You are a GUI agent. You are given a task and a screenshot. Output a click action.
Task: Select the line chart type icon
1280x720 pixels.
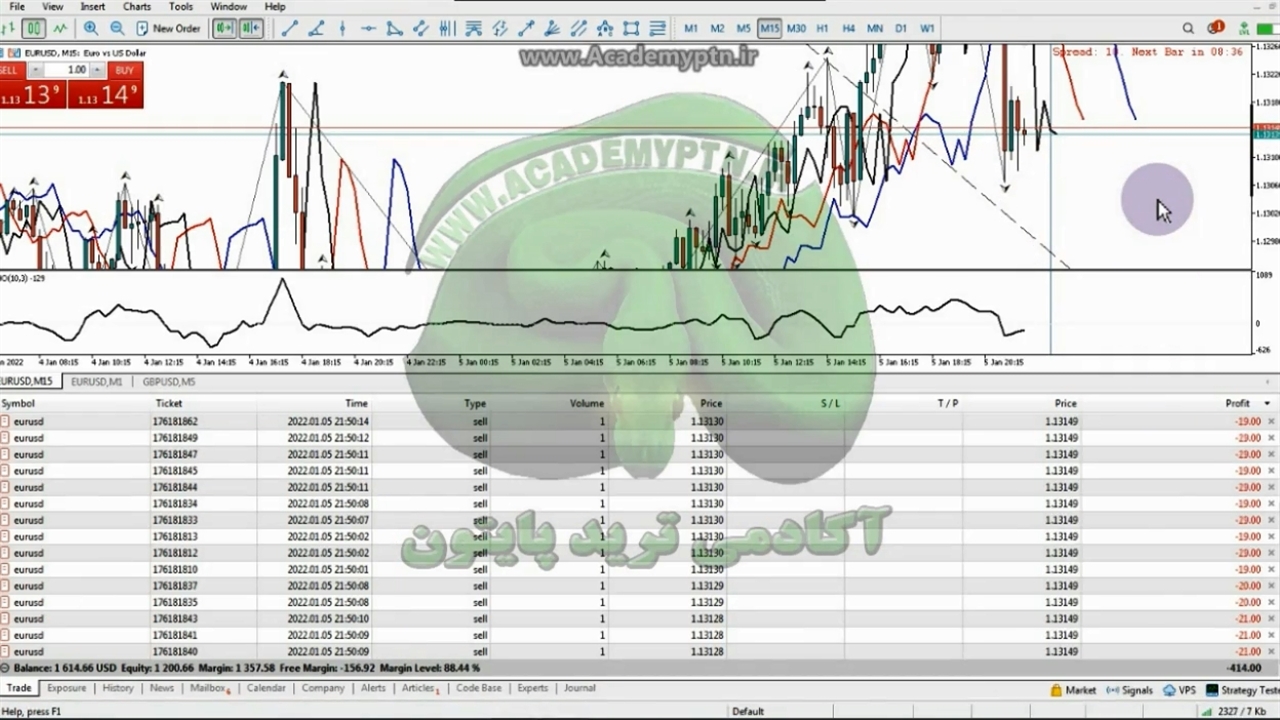tap(60, 29)
